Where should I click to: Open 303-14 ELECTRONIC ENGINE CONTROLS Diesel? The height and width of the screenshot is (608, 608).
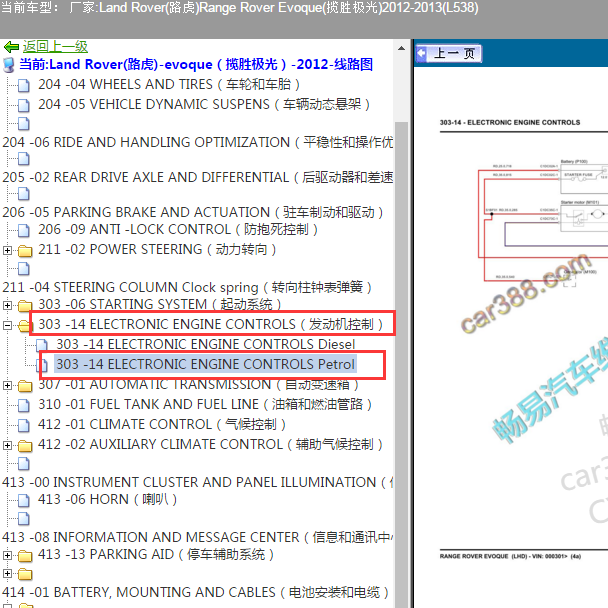[x=206, y=344]
